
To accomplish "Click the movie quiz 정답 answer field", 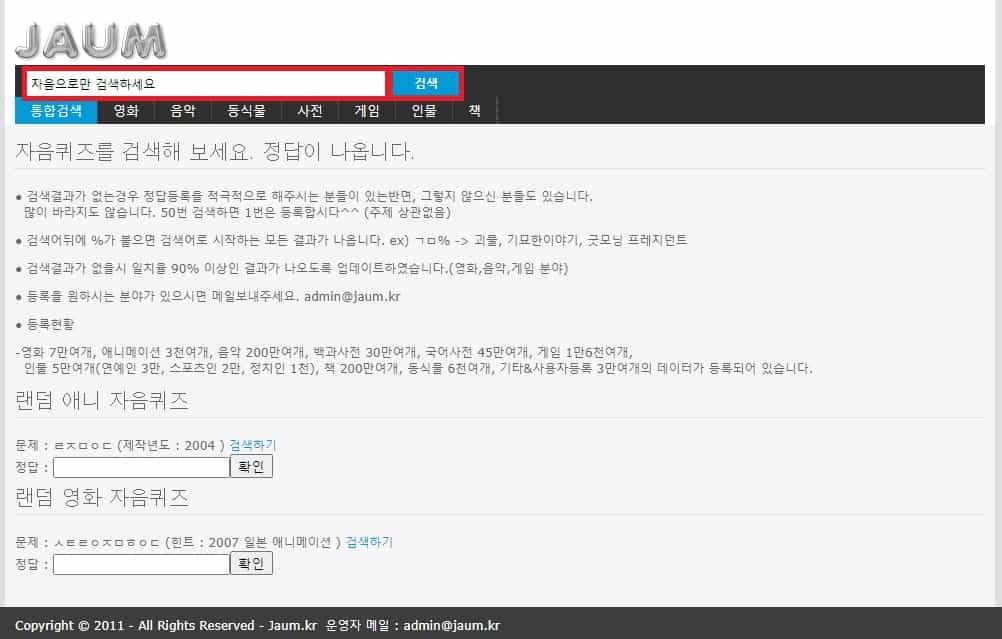I will point(140,563).
